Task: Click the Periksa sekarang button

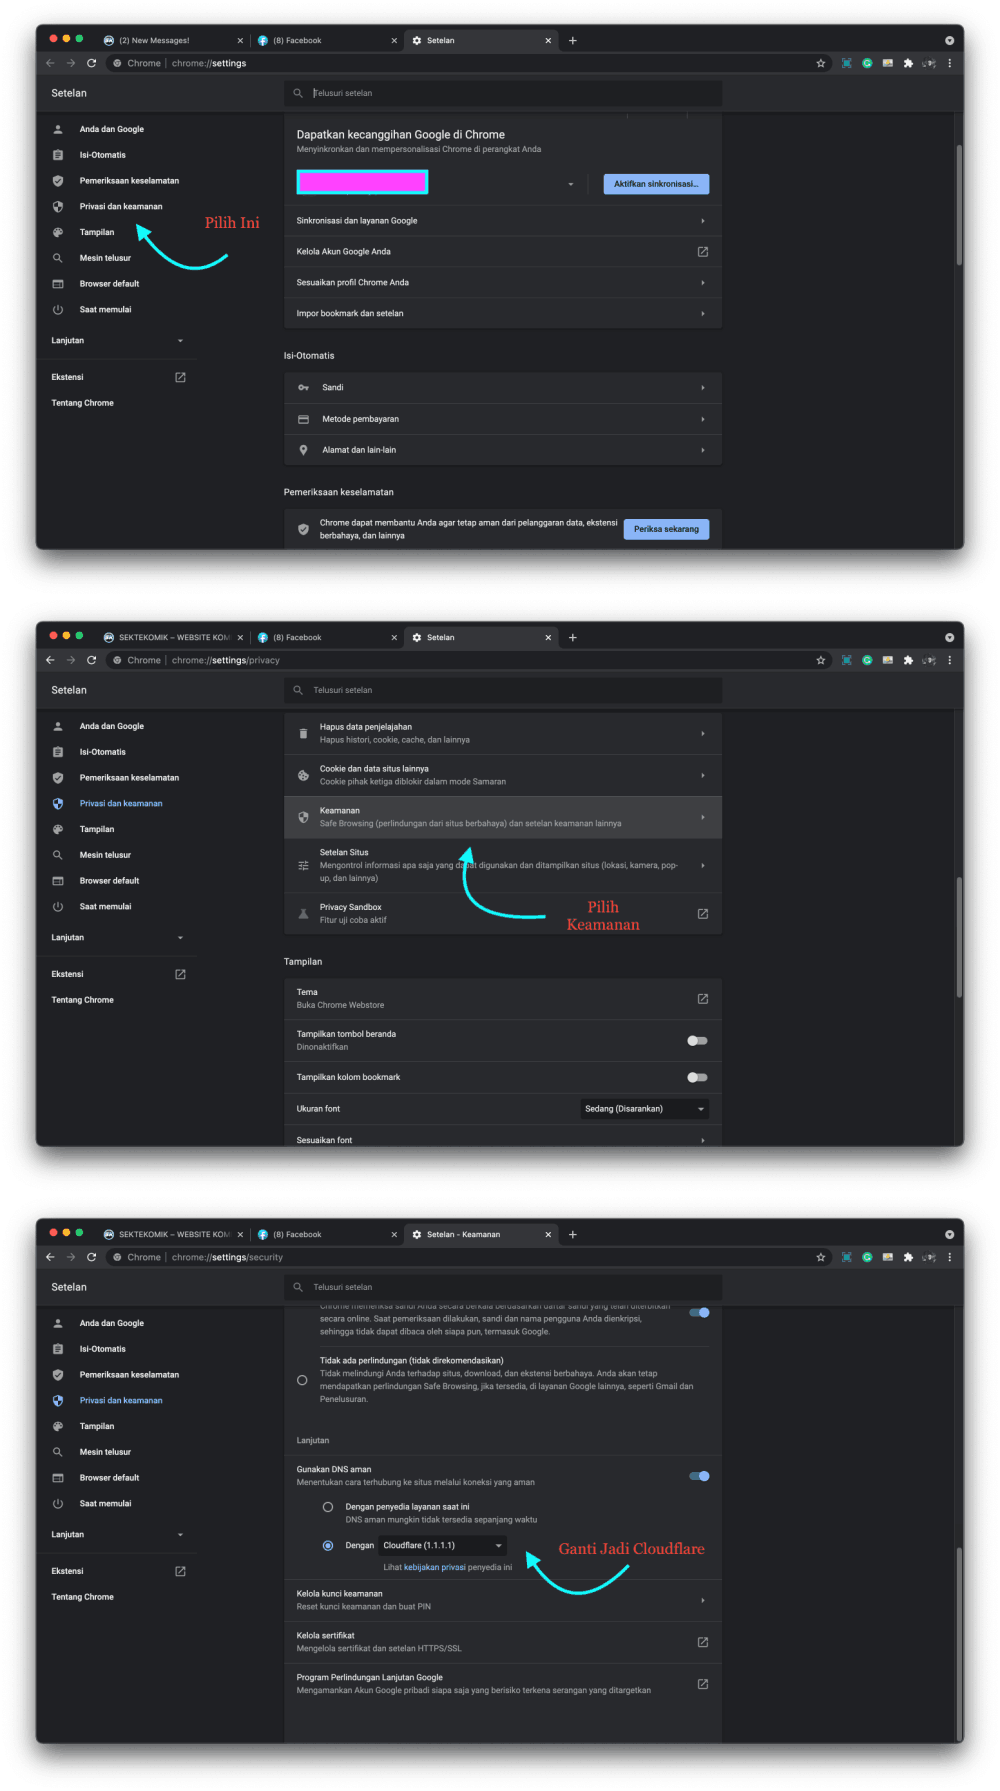Action: [666, 529]
